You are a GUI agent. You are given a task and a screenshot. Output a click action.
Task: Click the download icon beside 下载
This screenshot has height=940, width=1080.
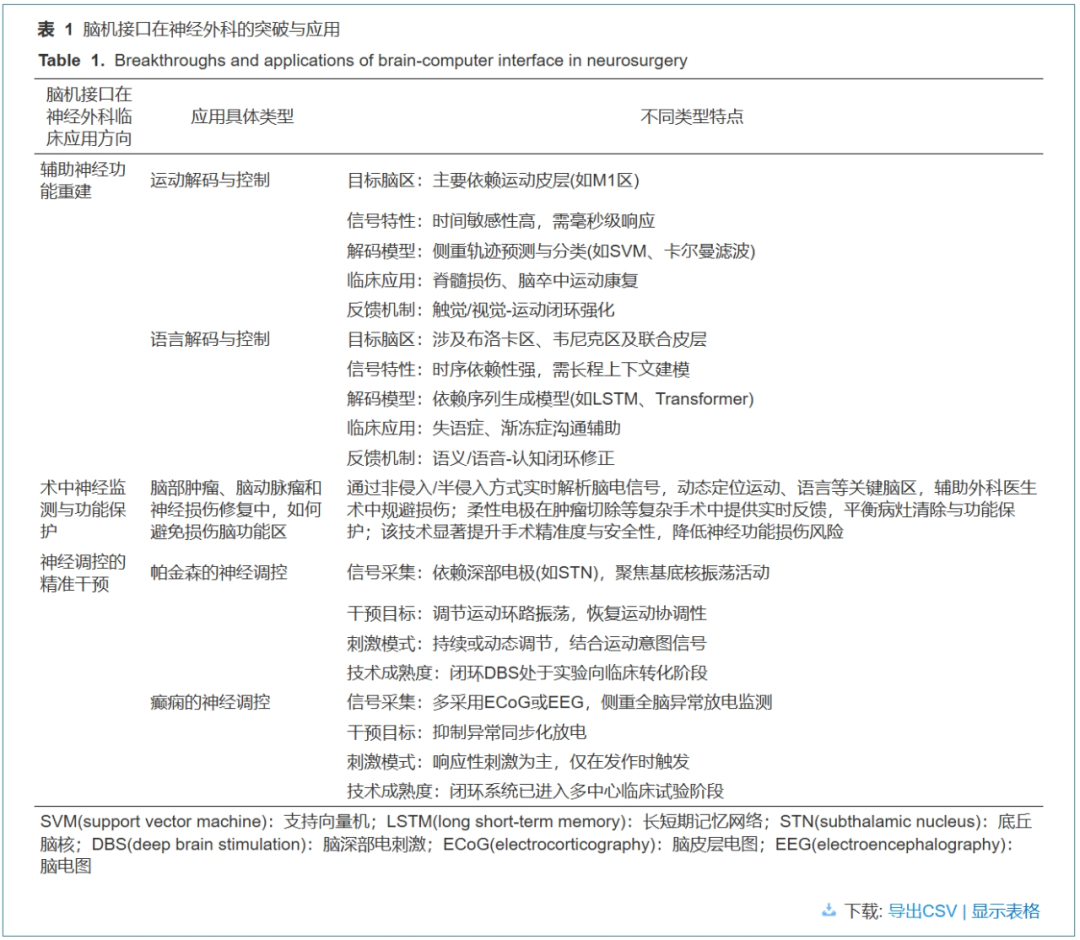tap(829, 911)
